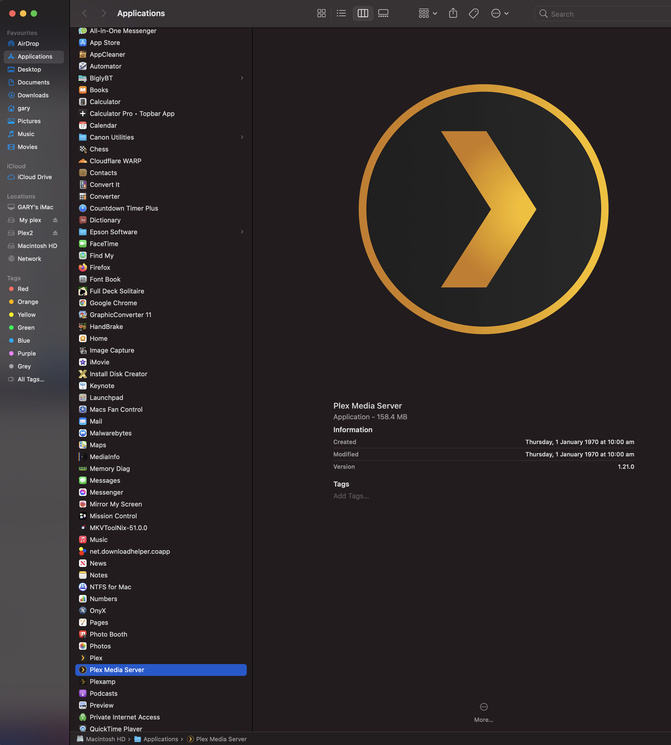
Task: Select the Plexamp app icon
Action: 83,682
